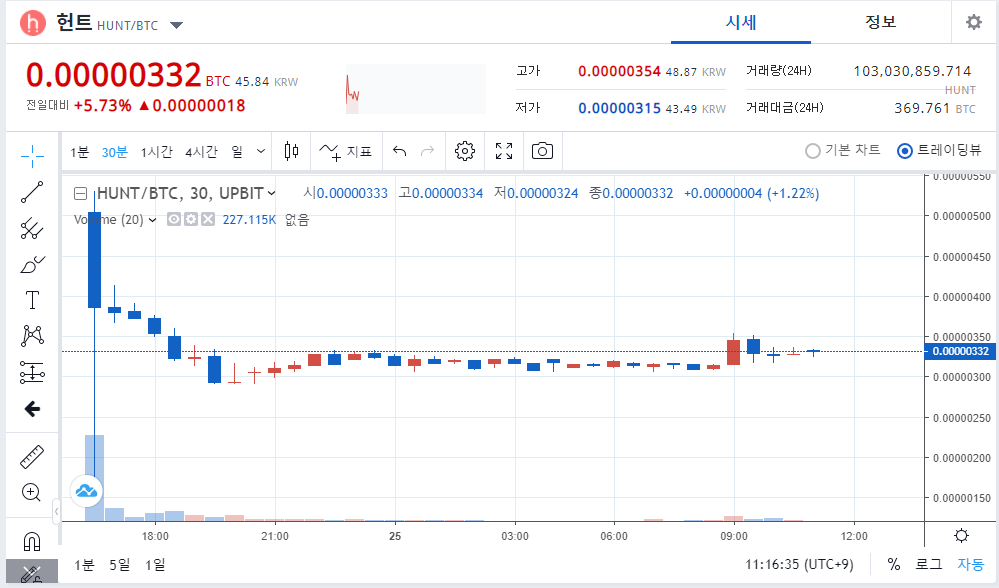This screenshot has height=588, width=999.
Task: Open Volume indicator settings icon
Action: (190, 219)
